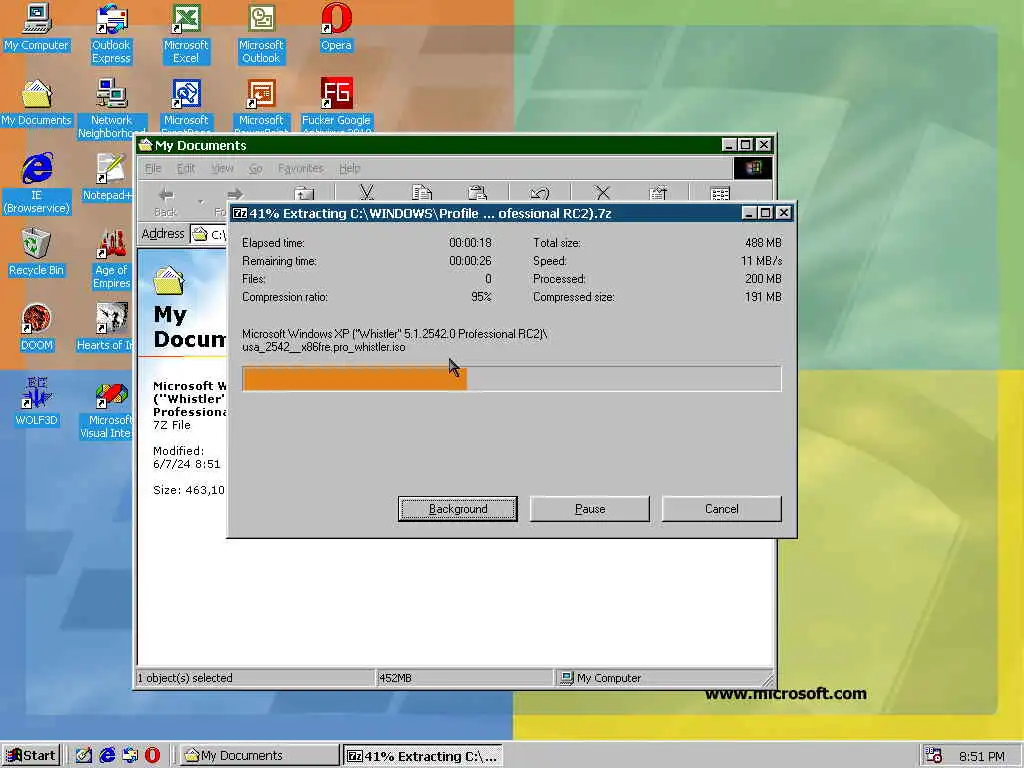Viewport: 1024px width, 768px height.
Task: Launch Internet Explorer from quick launch
Action: (107, 755)
